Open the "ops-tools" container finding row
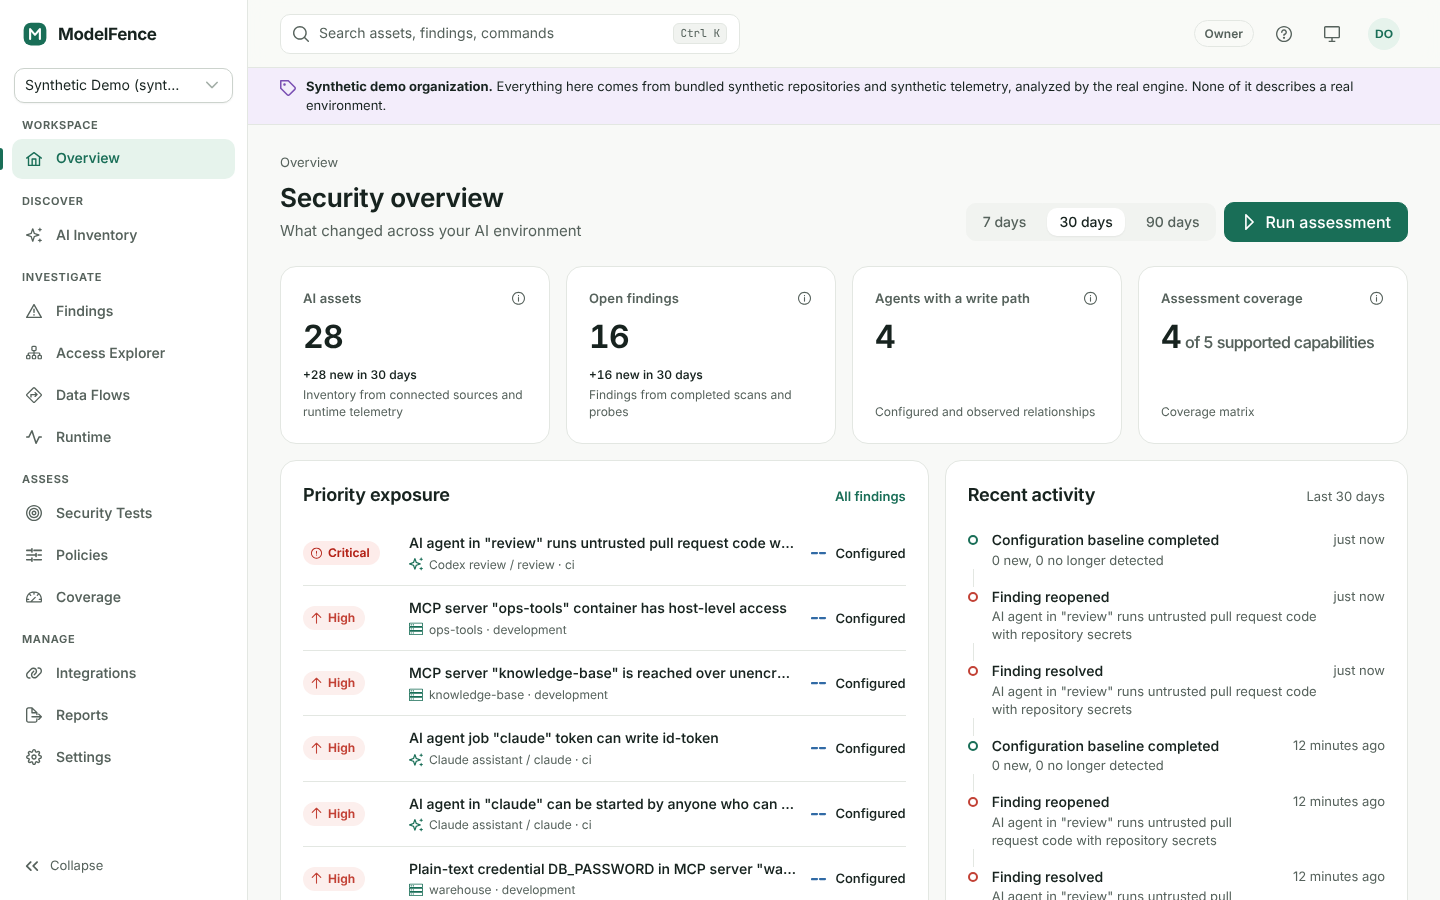The height and width of the screenshot is (900, 1440). [x=604, y=618]
